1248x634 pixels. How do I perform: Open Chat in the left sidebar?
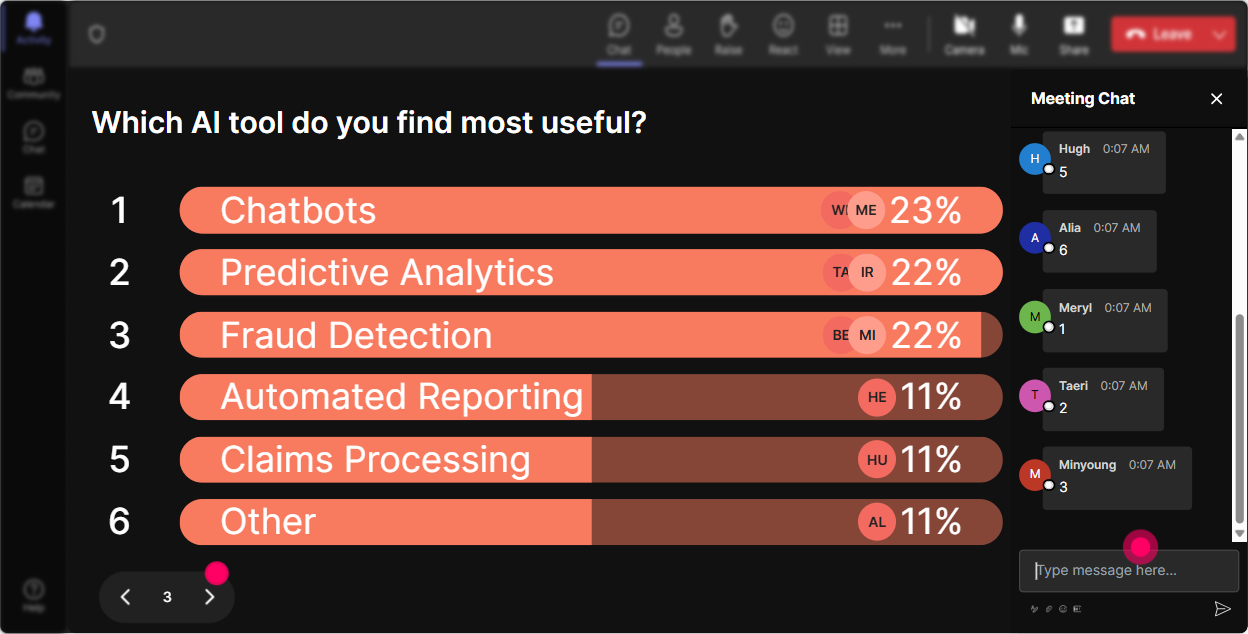34,138
